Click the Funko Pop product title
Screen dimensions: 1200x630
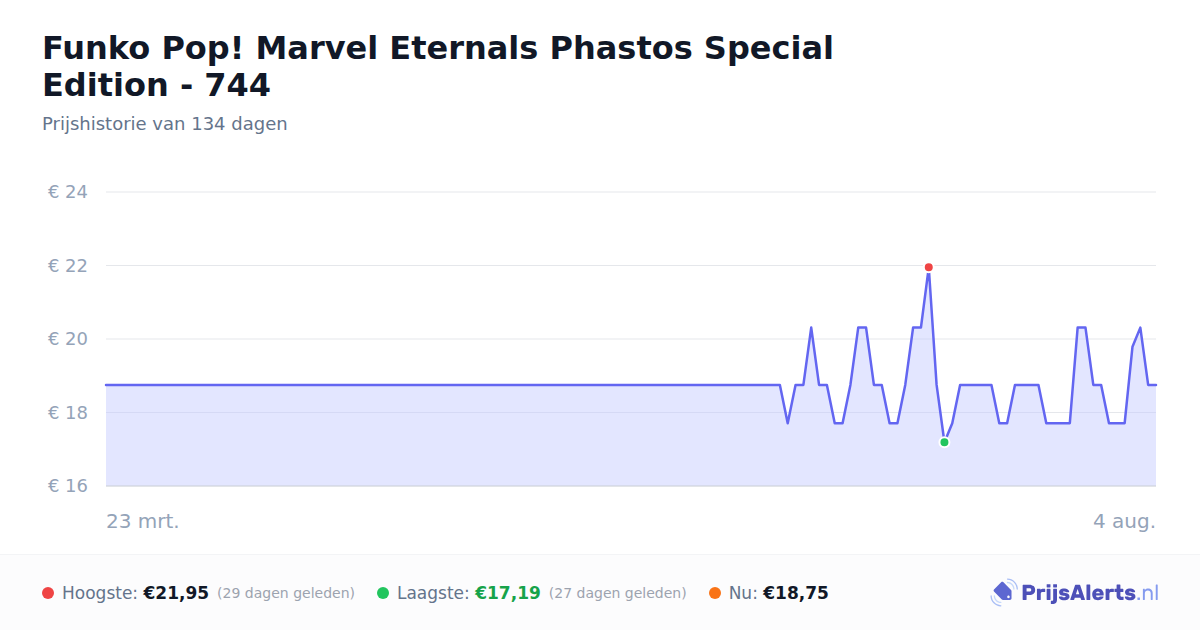tap(438, 66)
